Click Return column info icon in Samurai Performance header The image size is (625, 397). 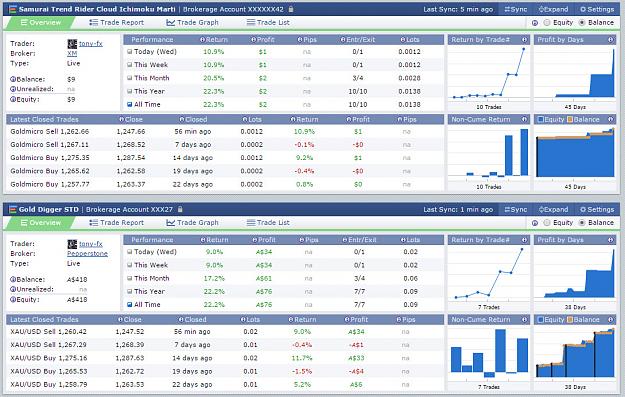tap(202, 39)
